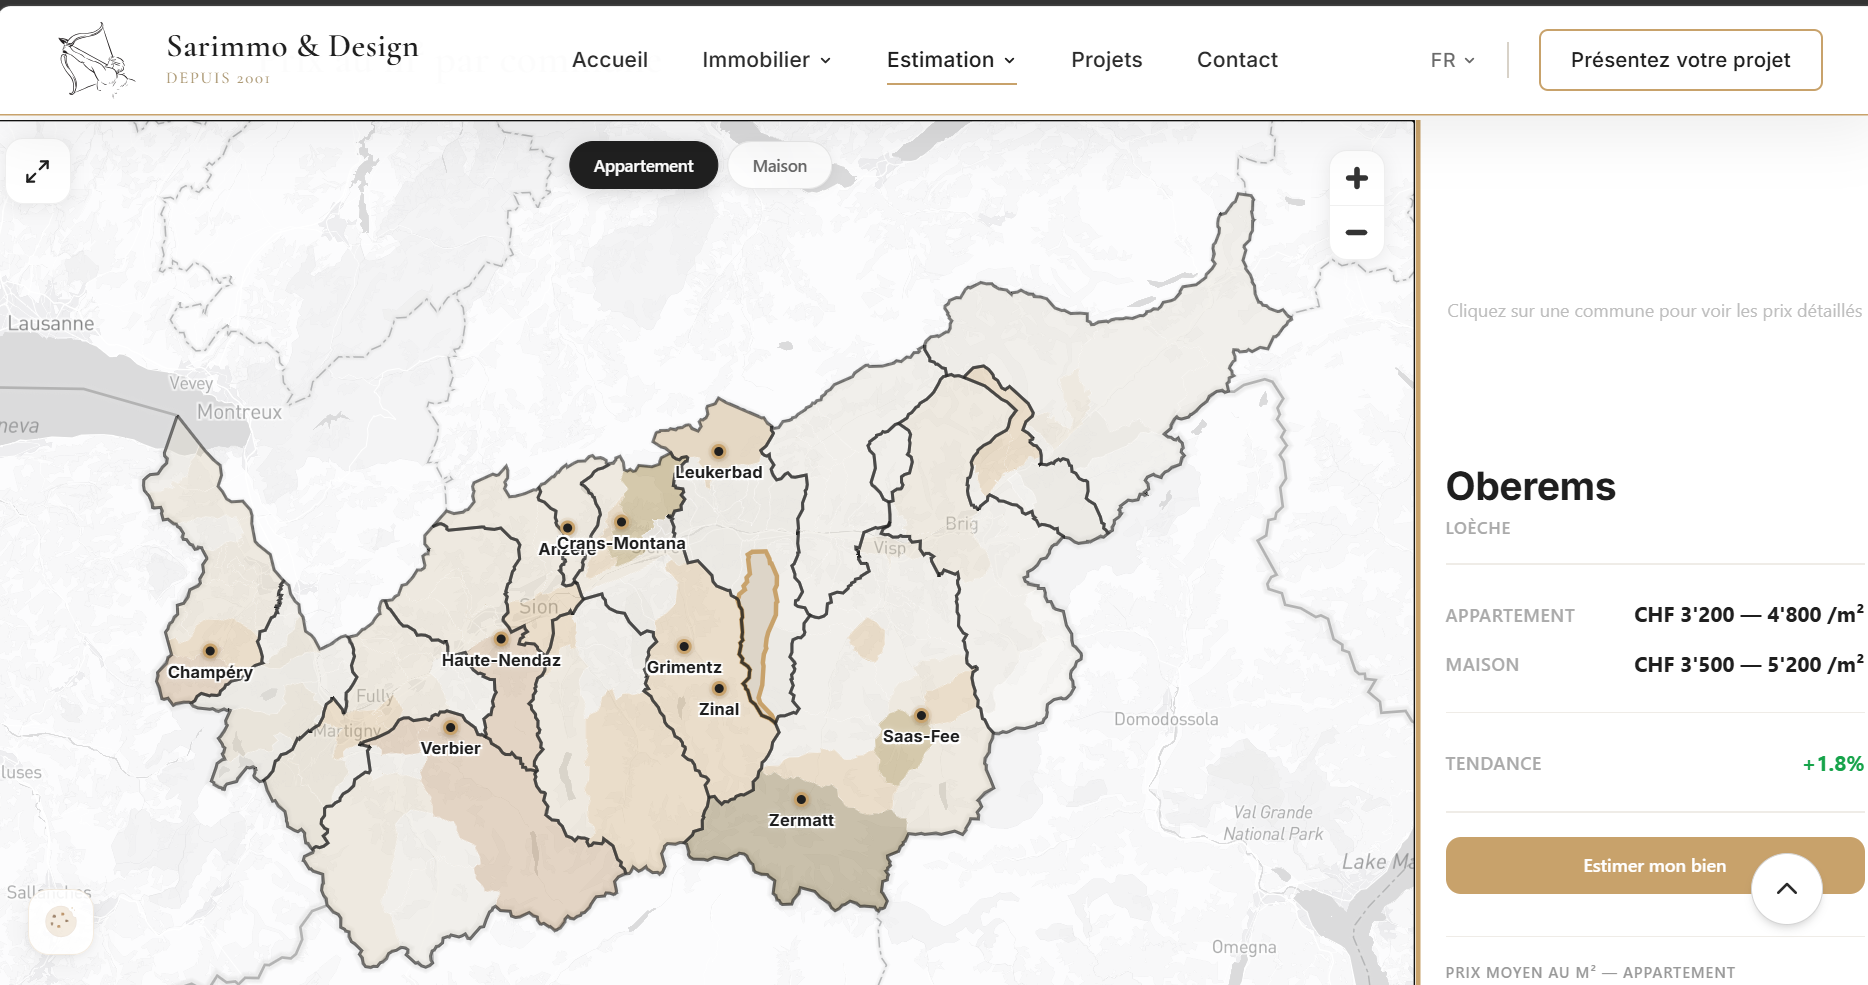Go to the Accueil page

609,60
